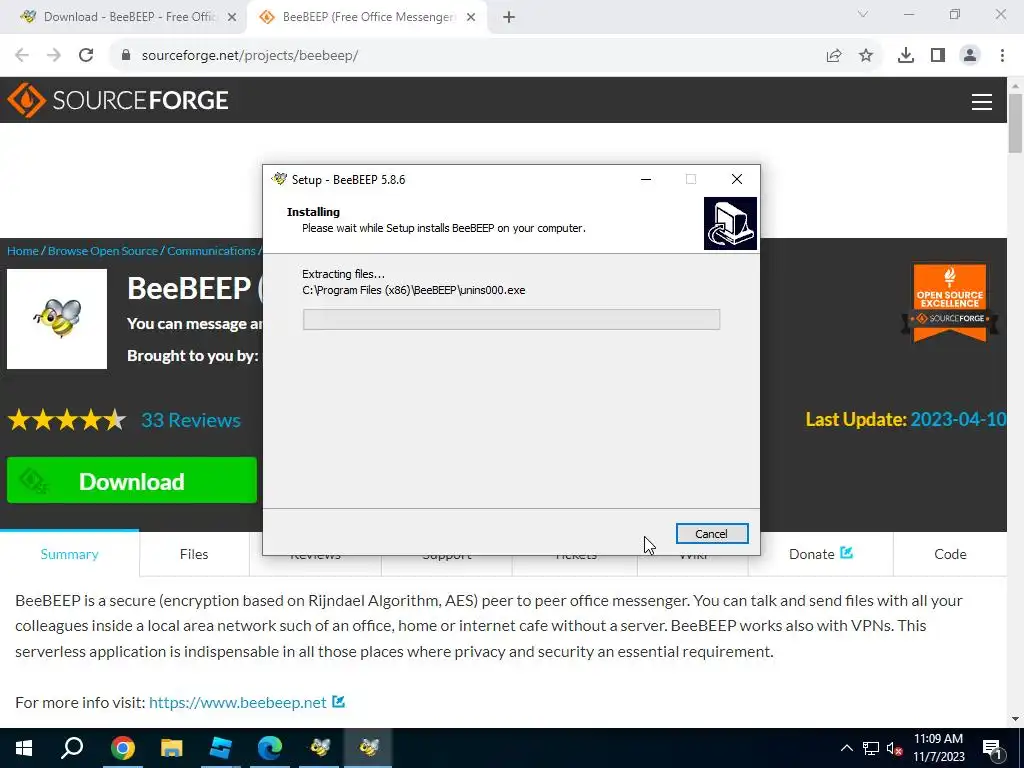Click the green Download button on SourceForge

132,480
